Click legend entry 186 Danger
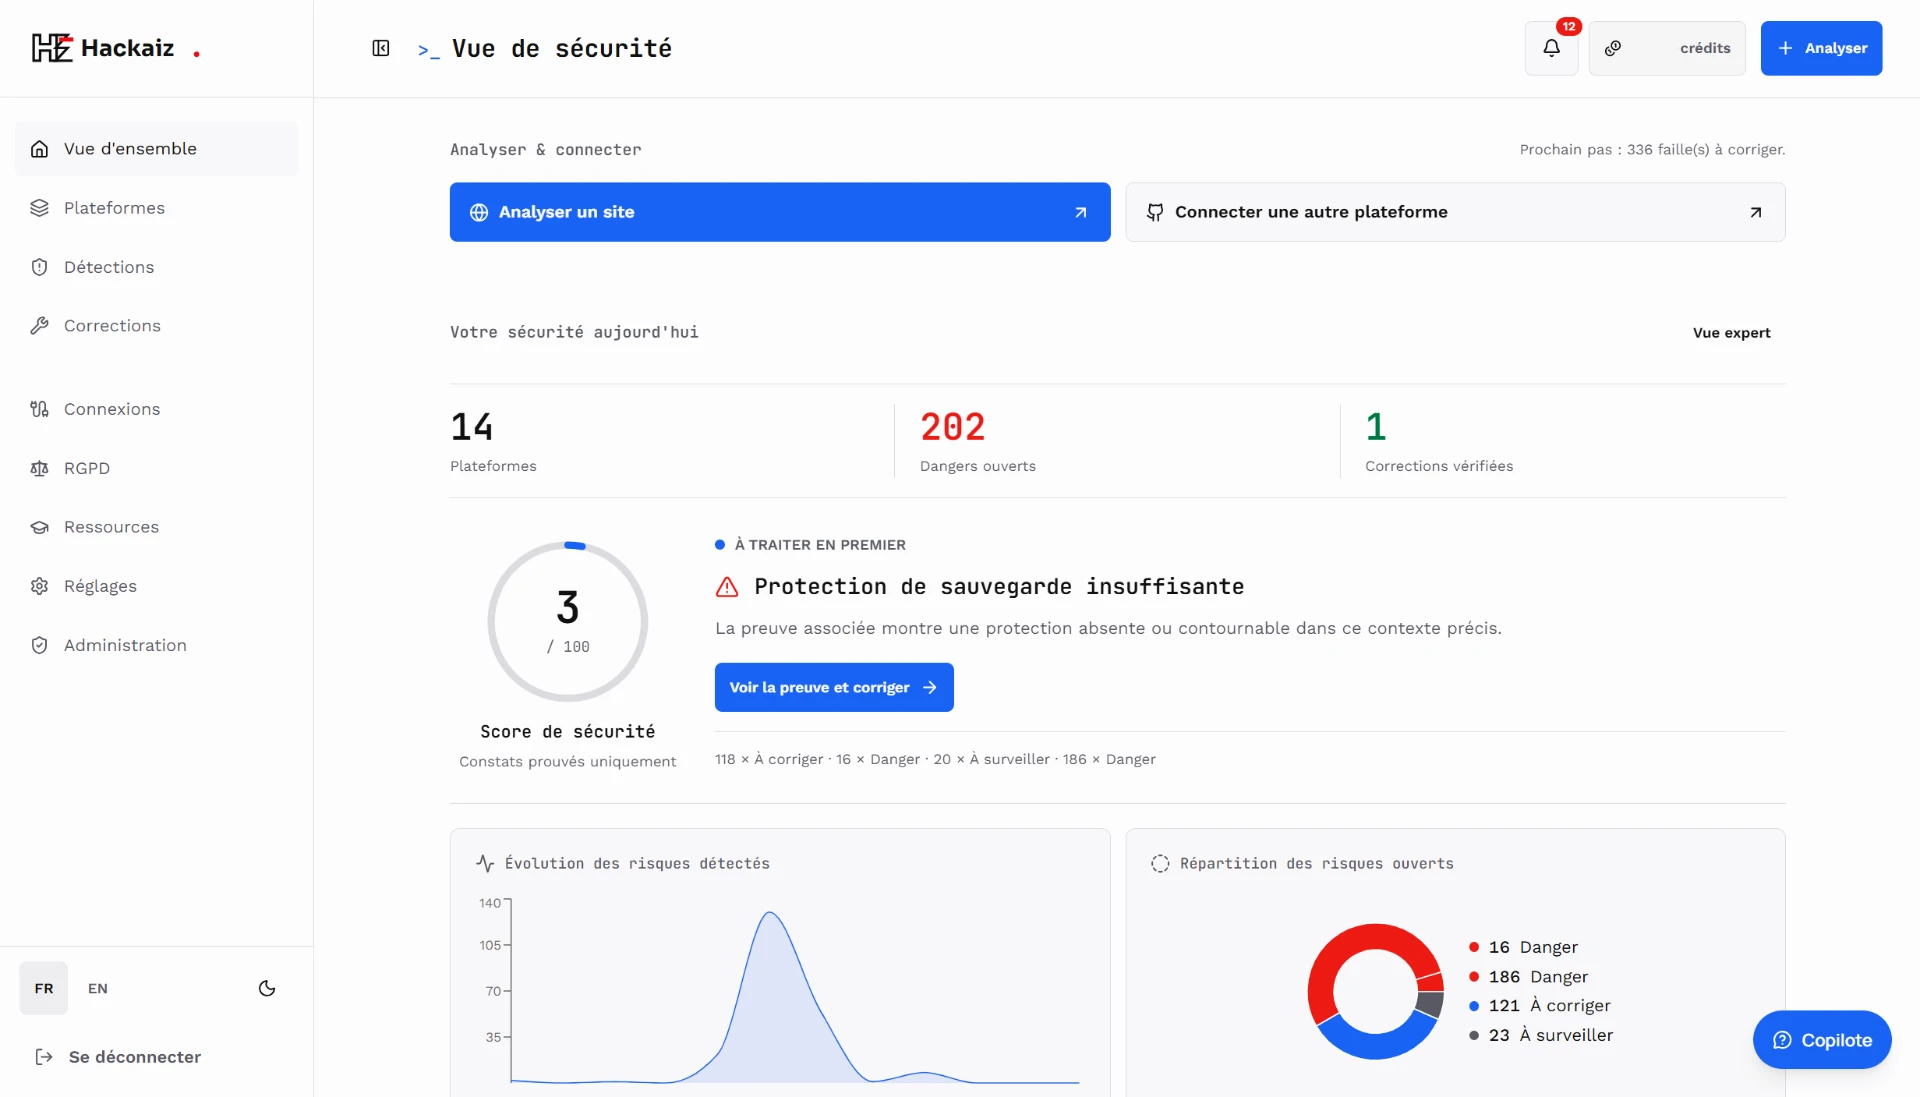 pos(1529,977)
